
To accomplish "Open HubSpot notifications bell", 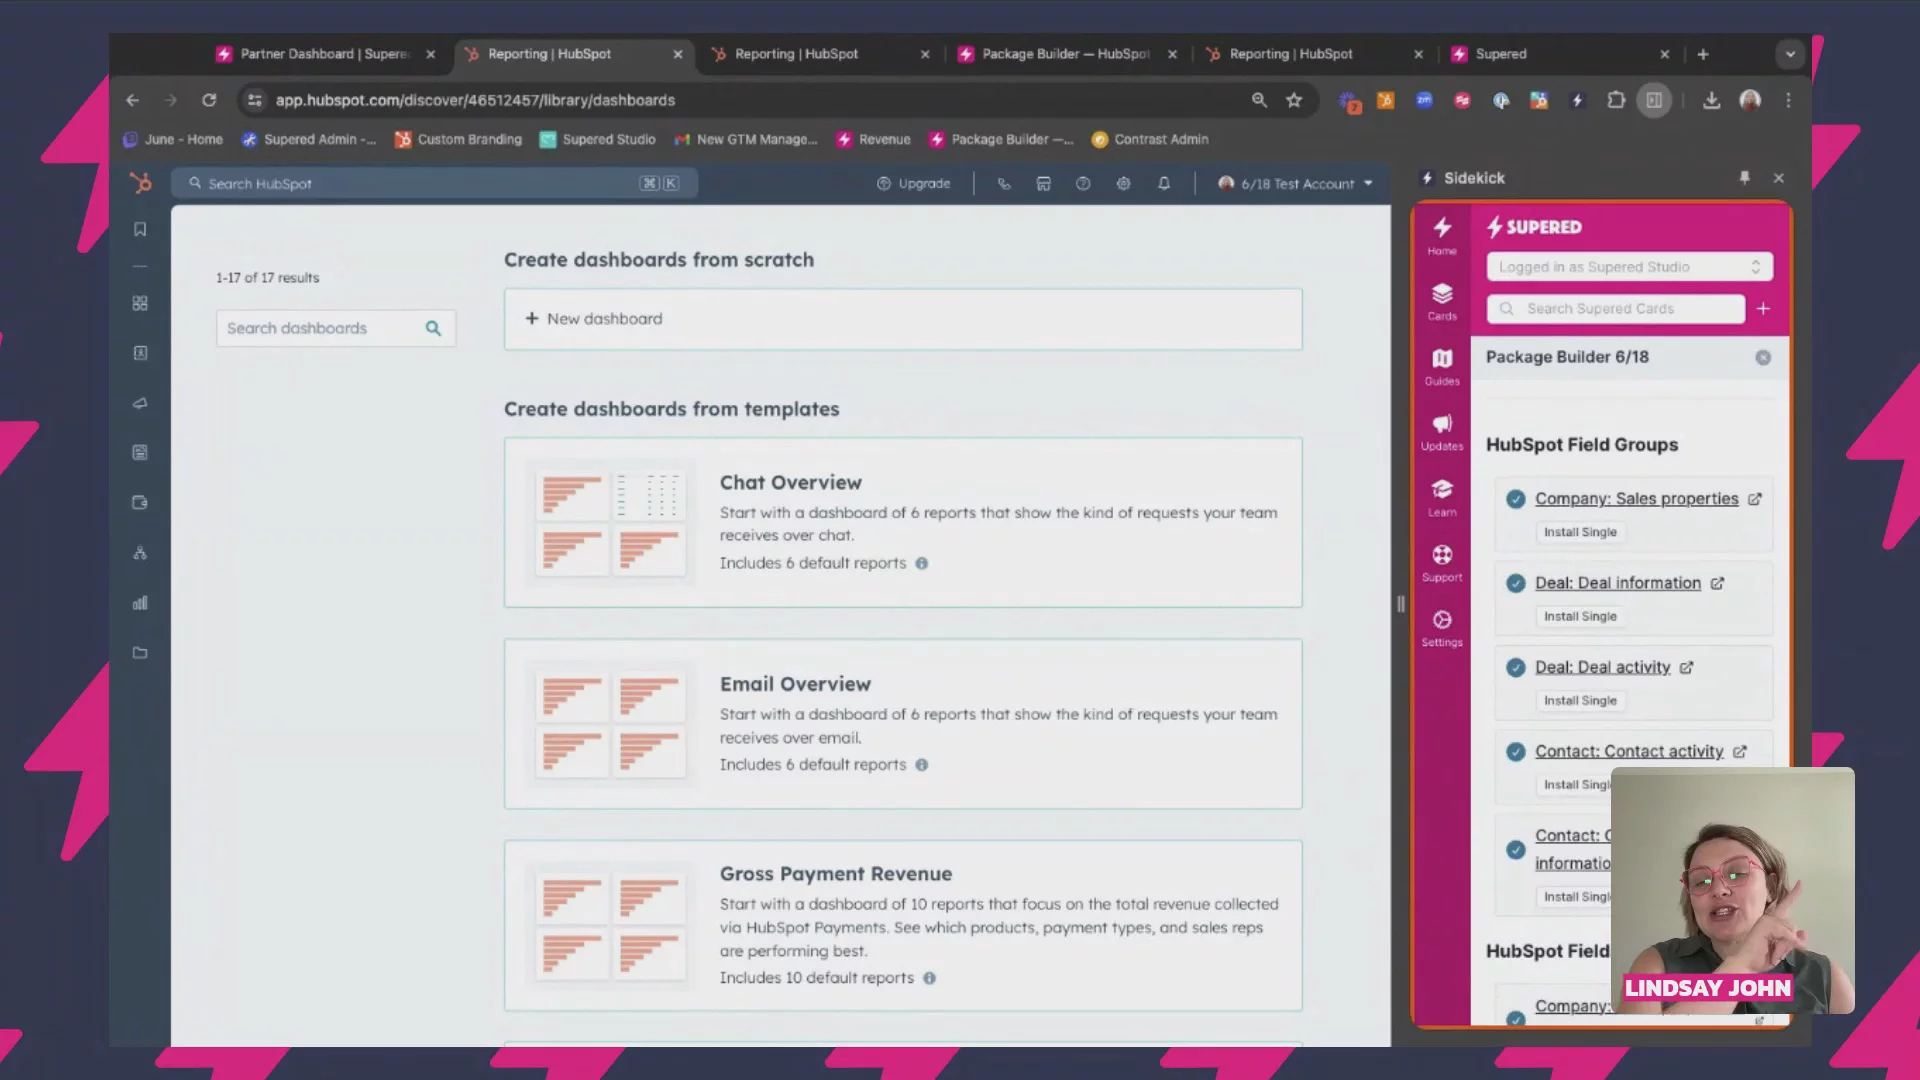I will click(x=1164, y=183).
